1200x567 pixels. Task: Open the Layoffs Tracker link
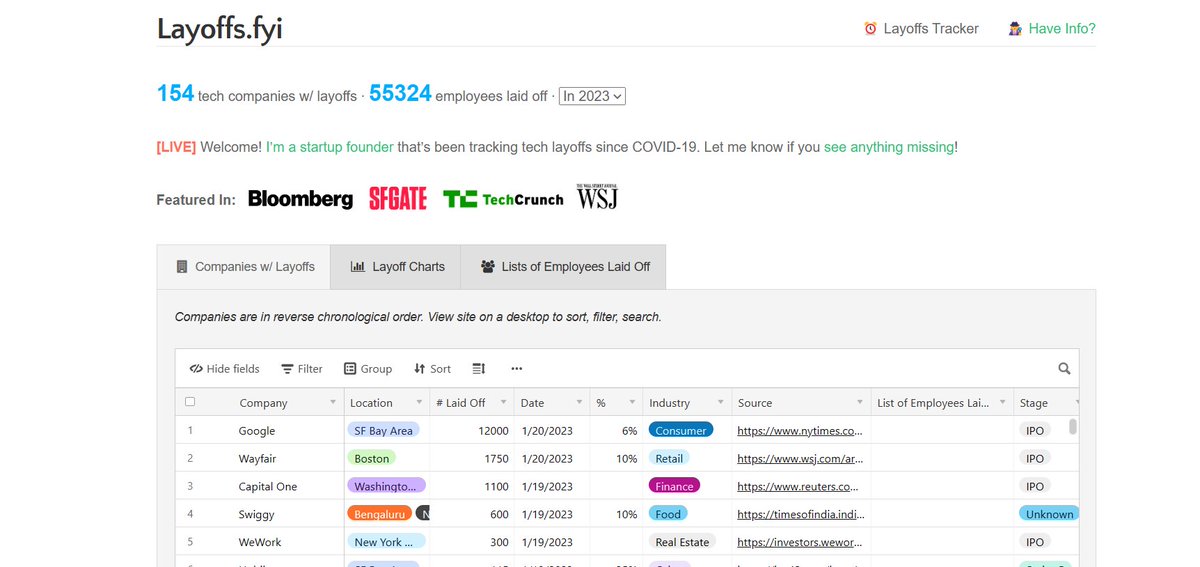(x=931, y=28)
